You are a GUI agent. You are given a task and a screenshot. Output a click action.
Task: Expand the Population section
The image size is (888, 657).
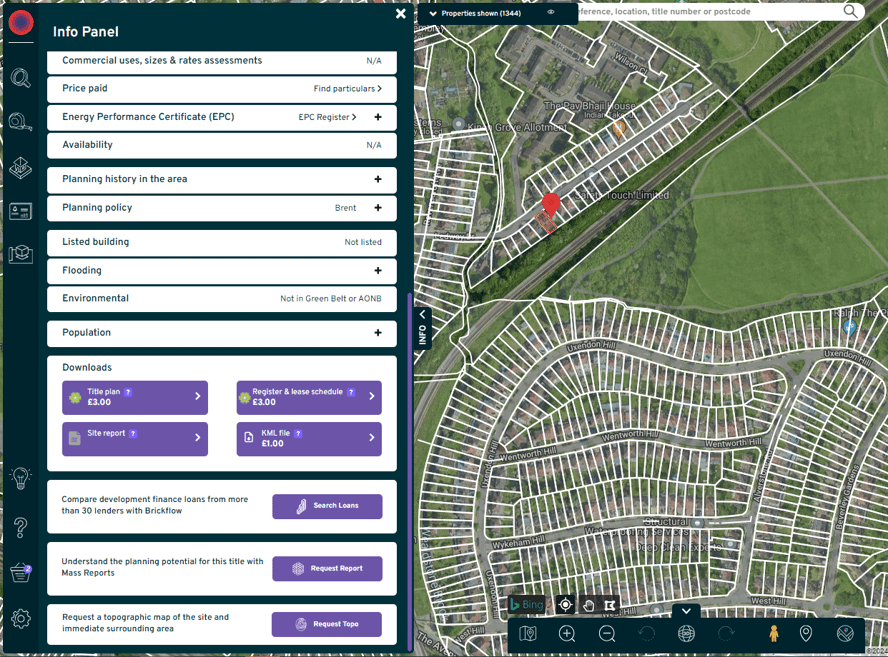coord(378,332)
